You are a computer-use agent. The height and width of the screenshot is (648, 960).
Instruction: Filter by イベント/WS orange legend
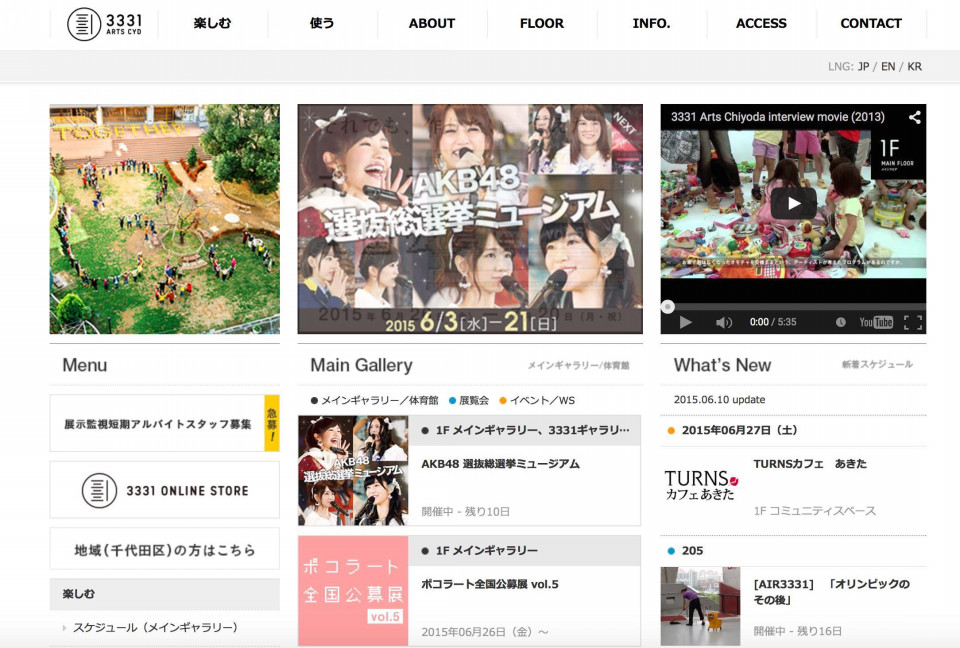click(x=537, y=401)
